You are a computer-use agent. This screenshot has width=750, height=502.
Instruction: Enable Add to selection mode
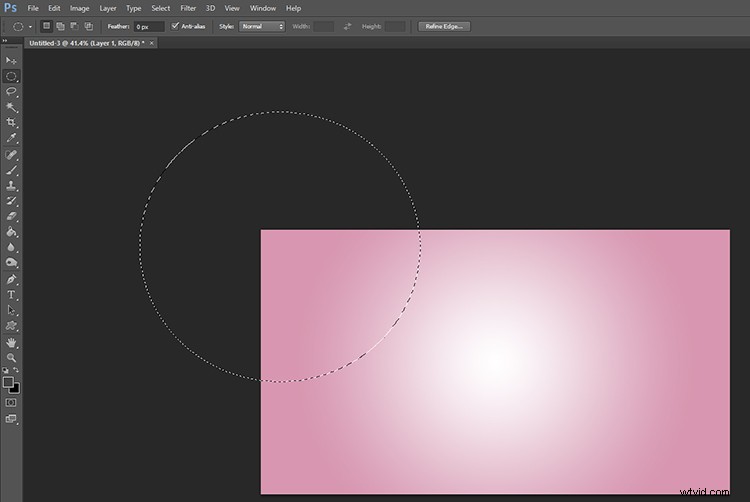click(x=60, y=26)
